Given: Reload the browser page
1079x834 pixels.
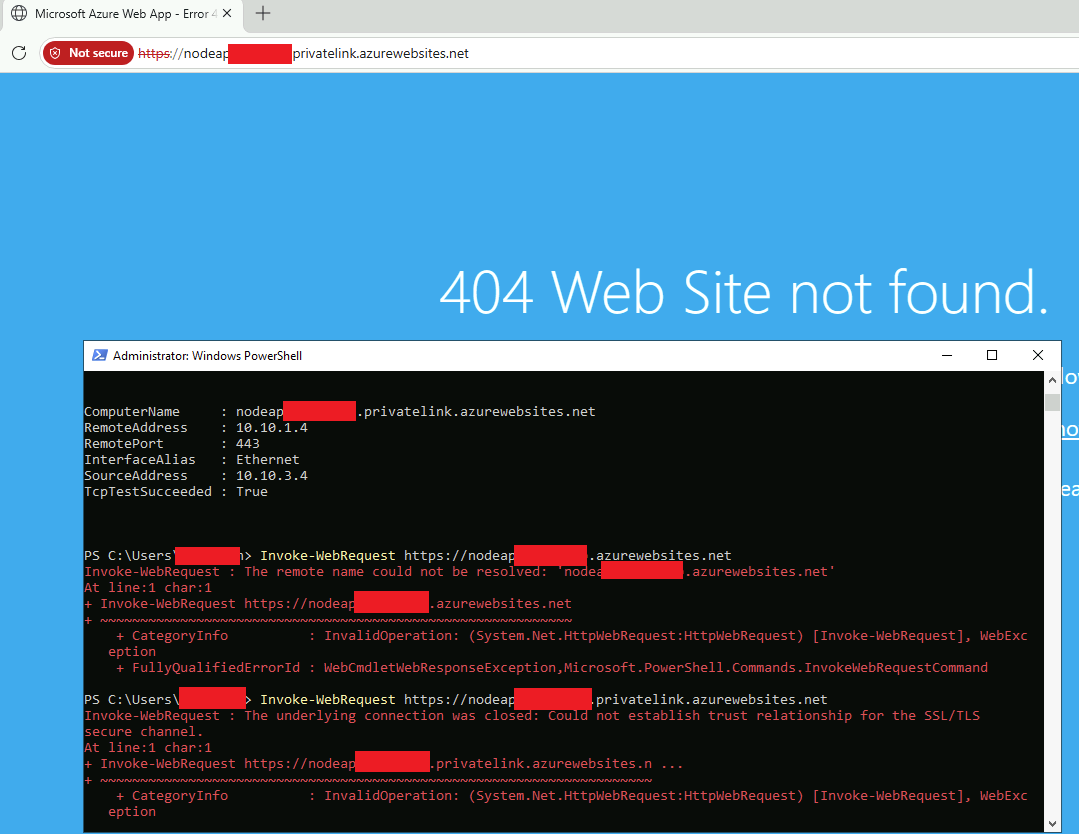Looking at the screenshot, I should [x=19, y=53].
